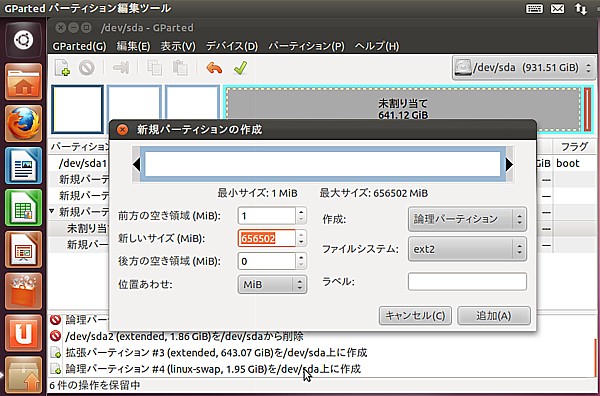Click the white partition size bar in dialog
Image resolution: width=600 pixels, height=396 pixels.
[323, 164]
